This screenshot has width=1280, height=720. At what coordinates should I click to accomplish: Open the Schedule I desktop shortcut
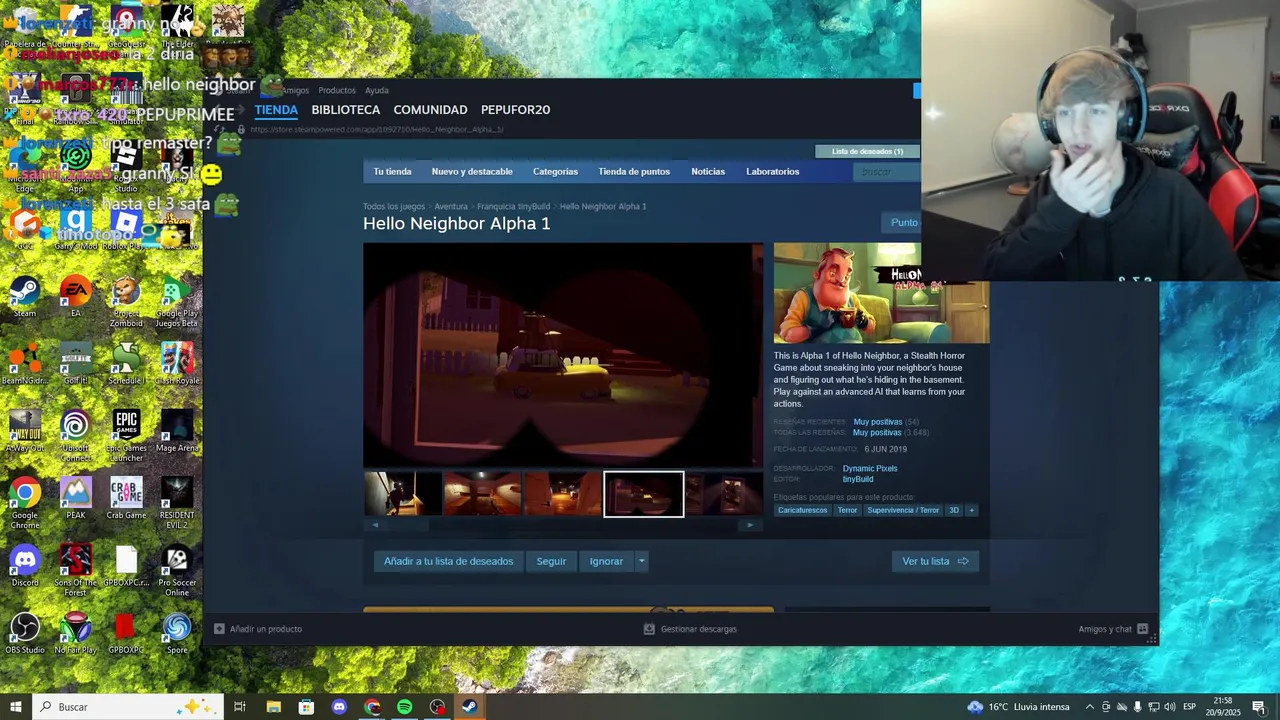[x=126, y=364]
